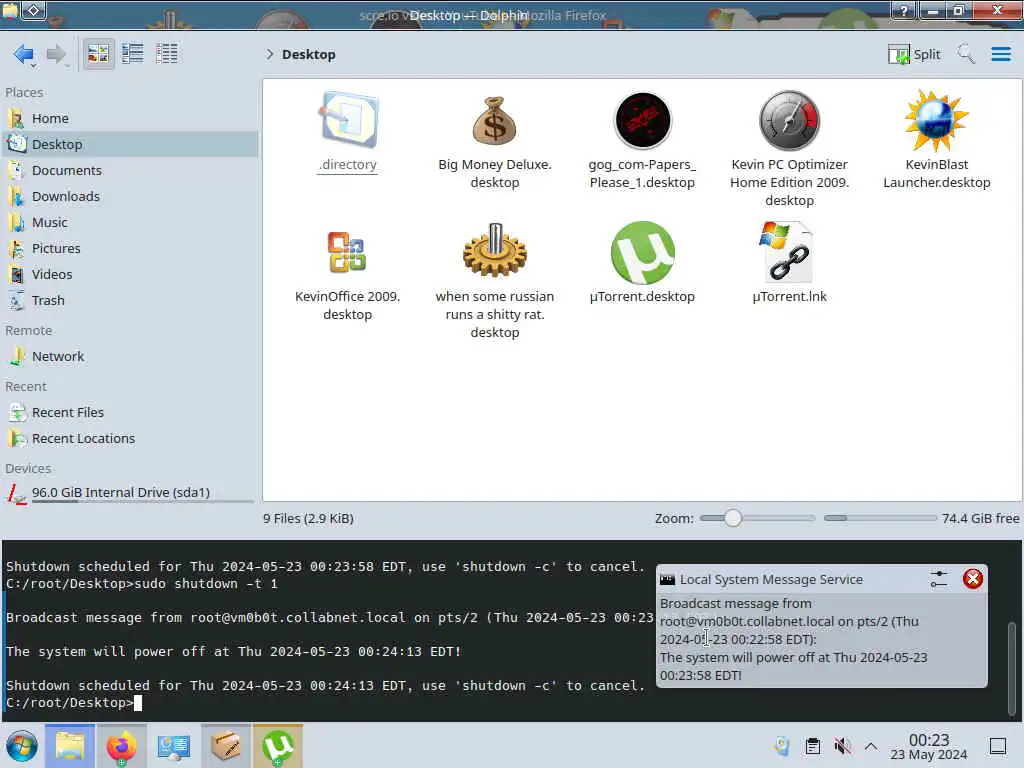
Task: Click the 74.4 GiB free space bar
Action: [880, 519]
